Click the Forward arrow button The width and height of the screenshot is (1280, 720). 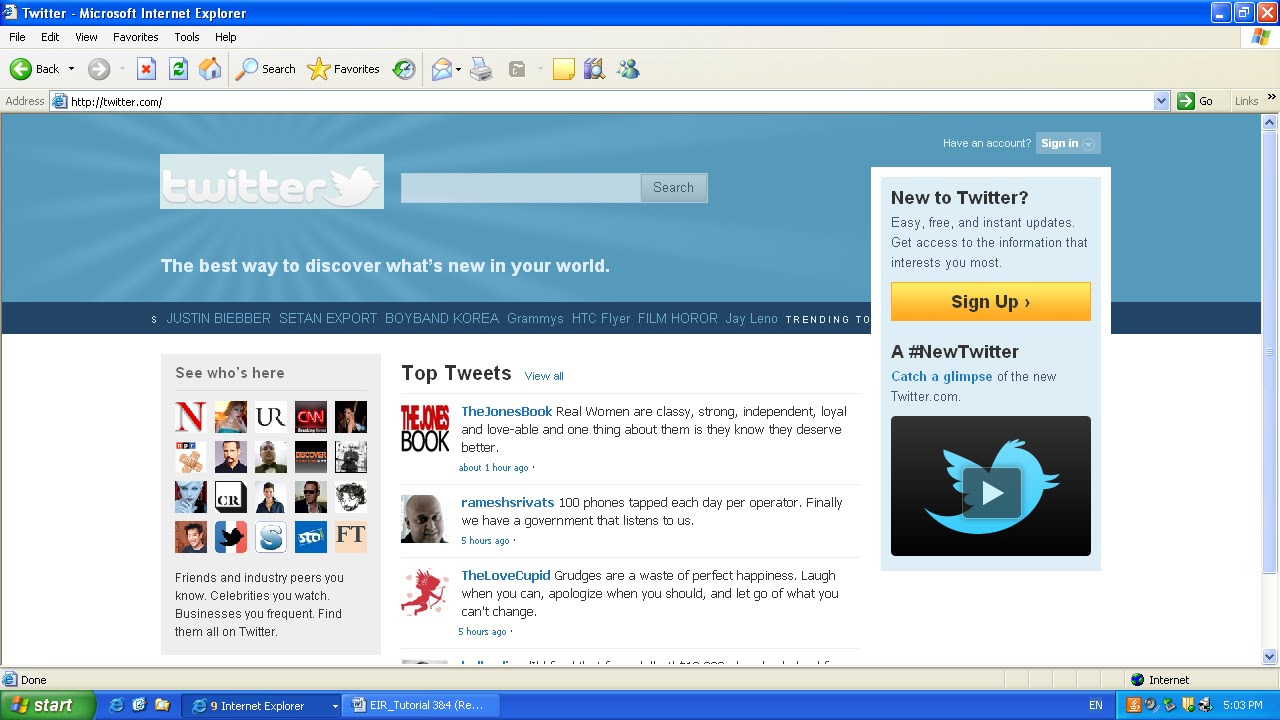tap(98, 69)
